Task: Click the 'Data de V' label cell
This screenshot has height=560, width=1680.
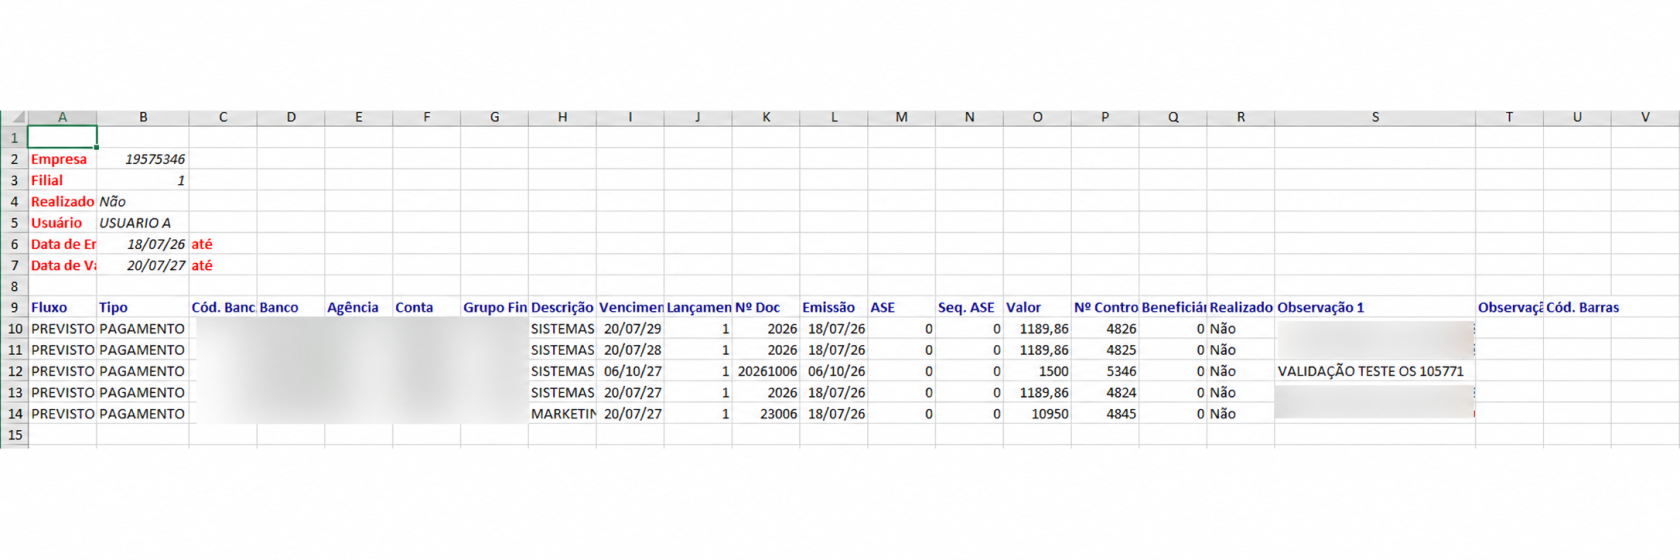Action: pos(62,265)
